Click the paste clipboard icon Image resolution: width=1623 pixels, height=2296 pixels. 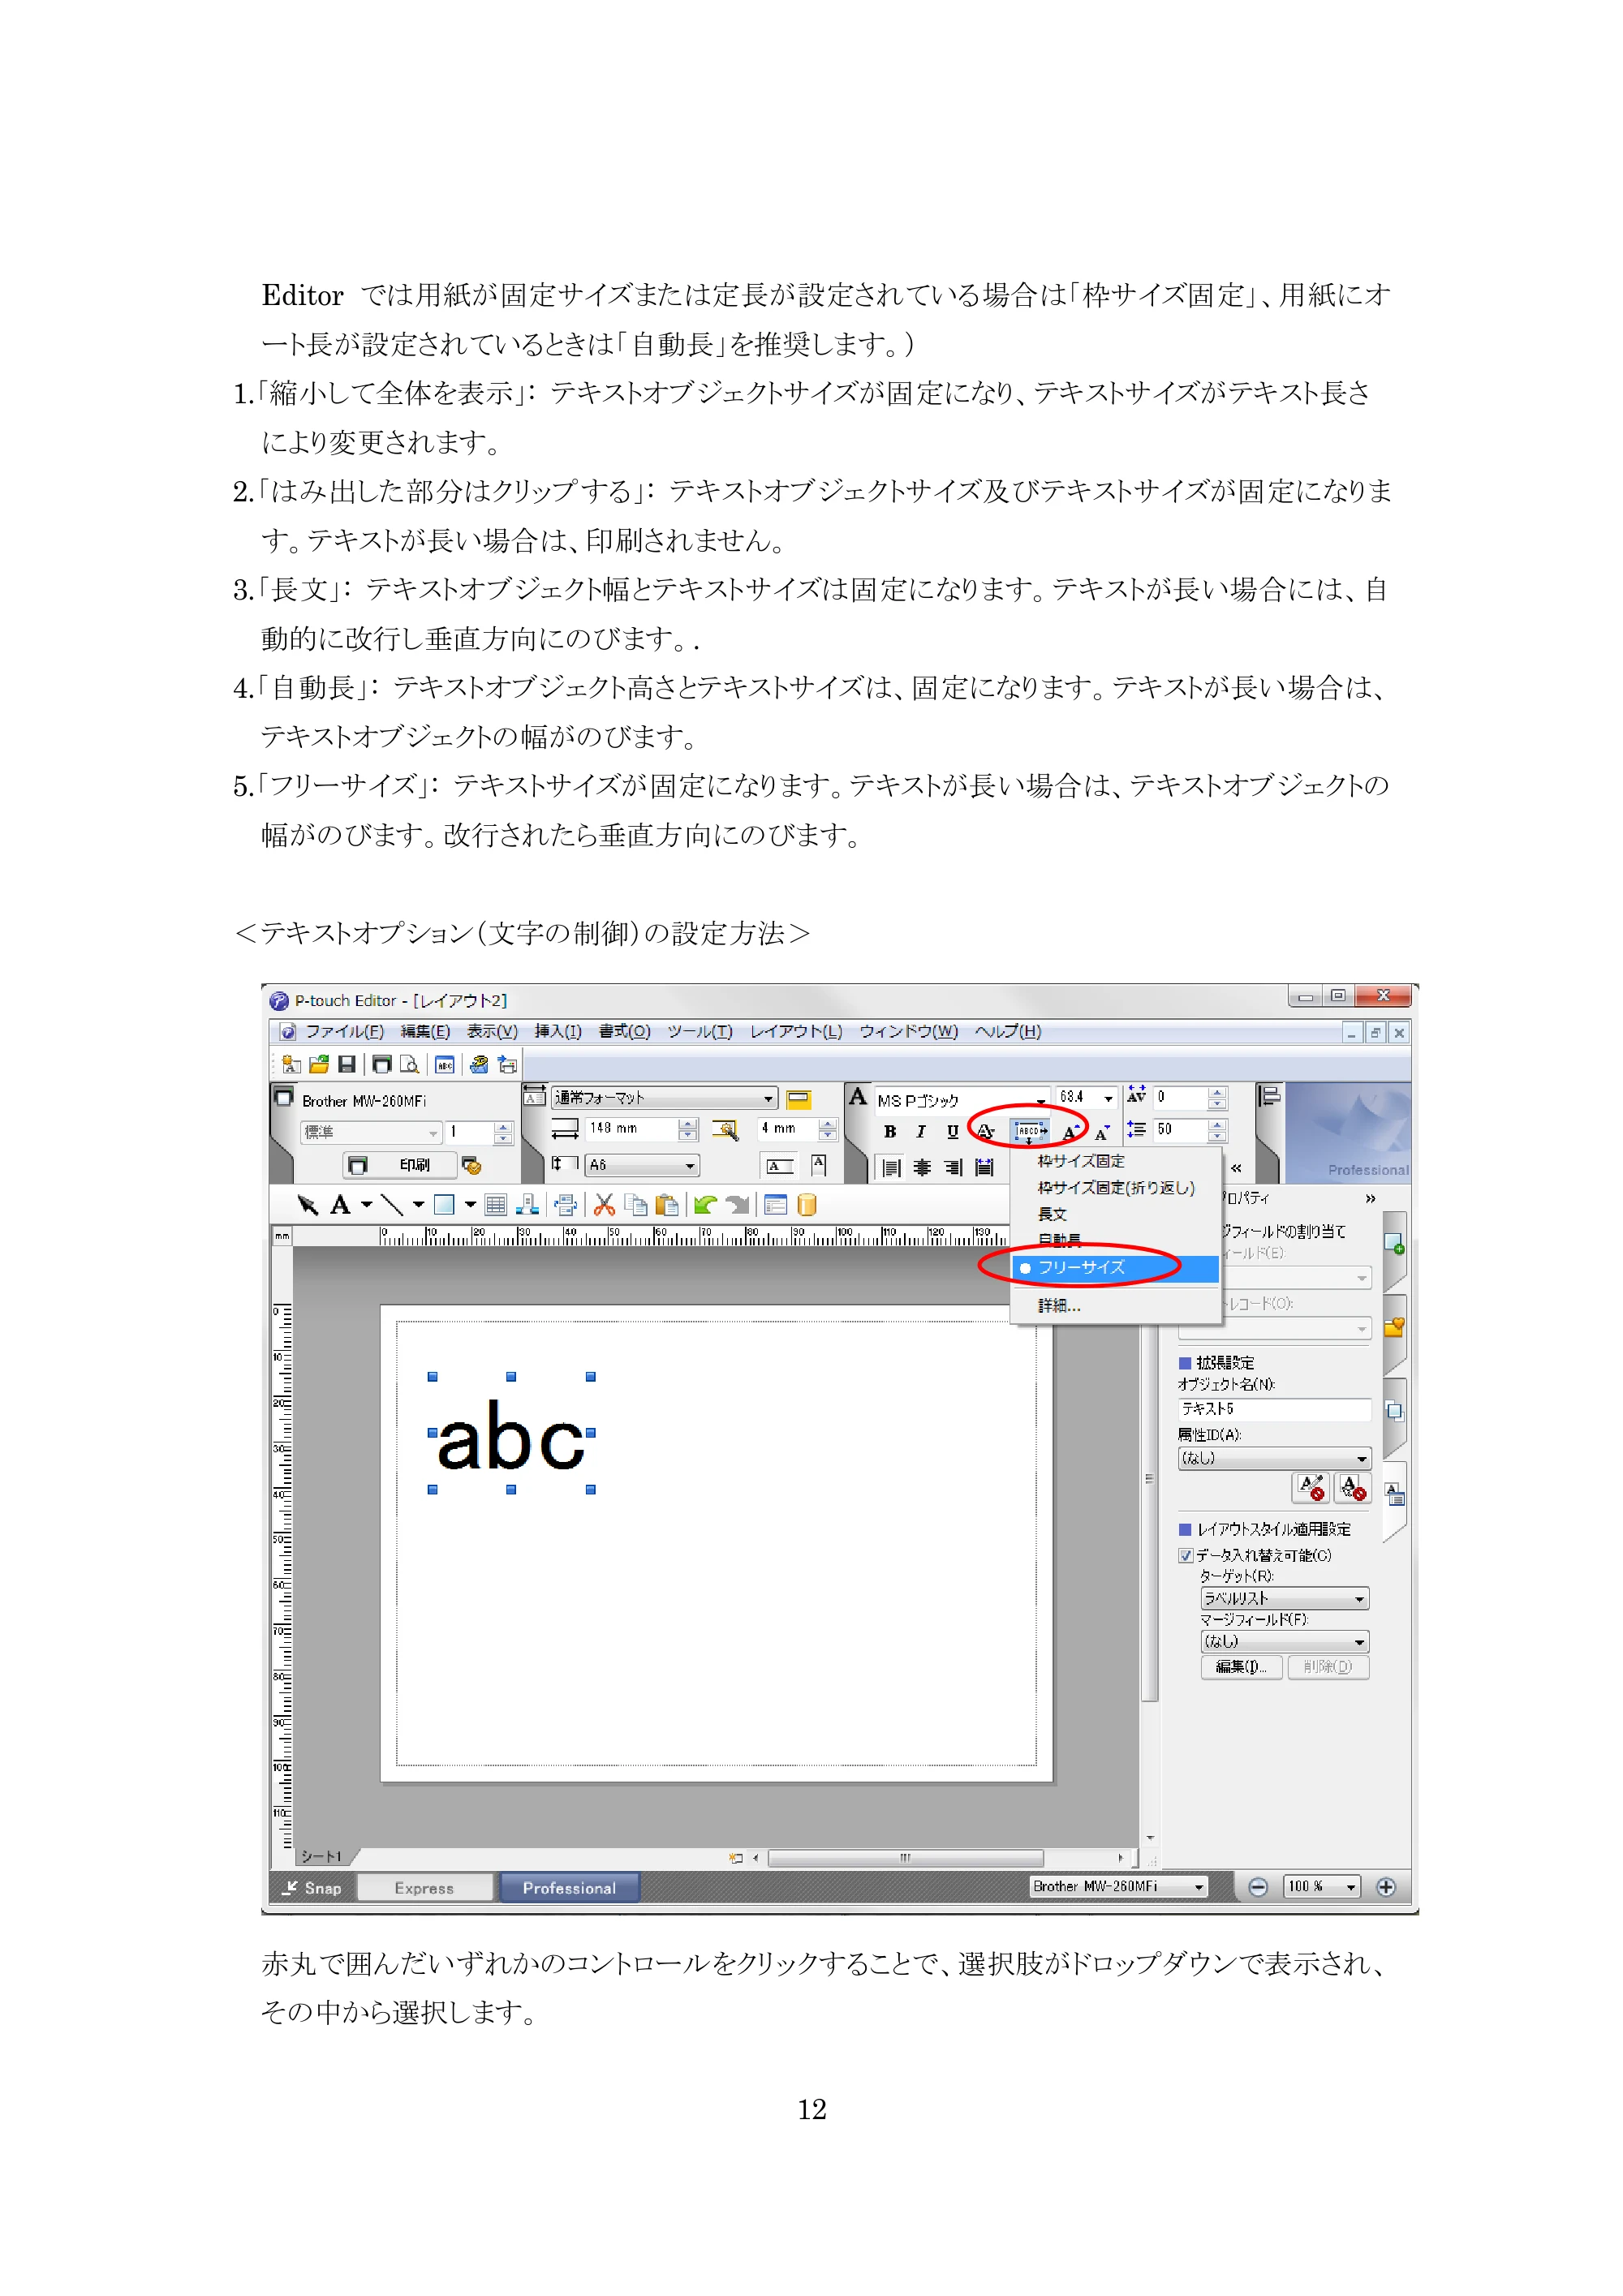(x=667, y=1205)
